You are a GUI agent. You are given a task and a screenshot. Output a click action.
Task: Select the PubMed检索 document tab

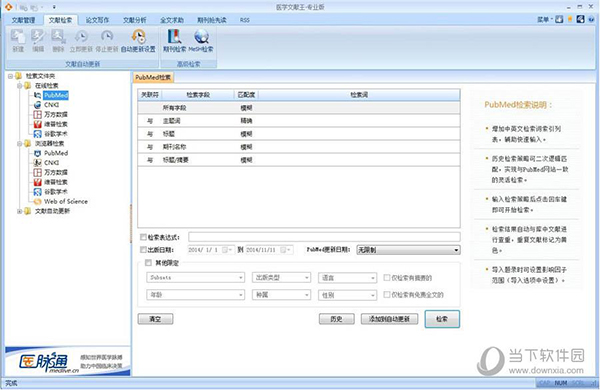click(153, 77)
